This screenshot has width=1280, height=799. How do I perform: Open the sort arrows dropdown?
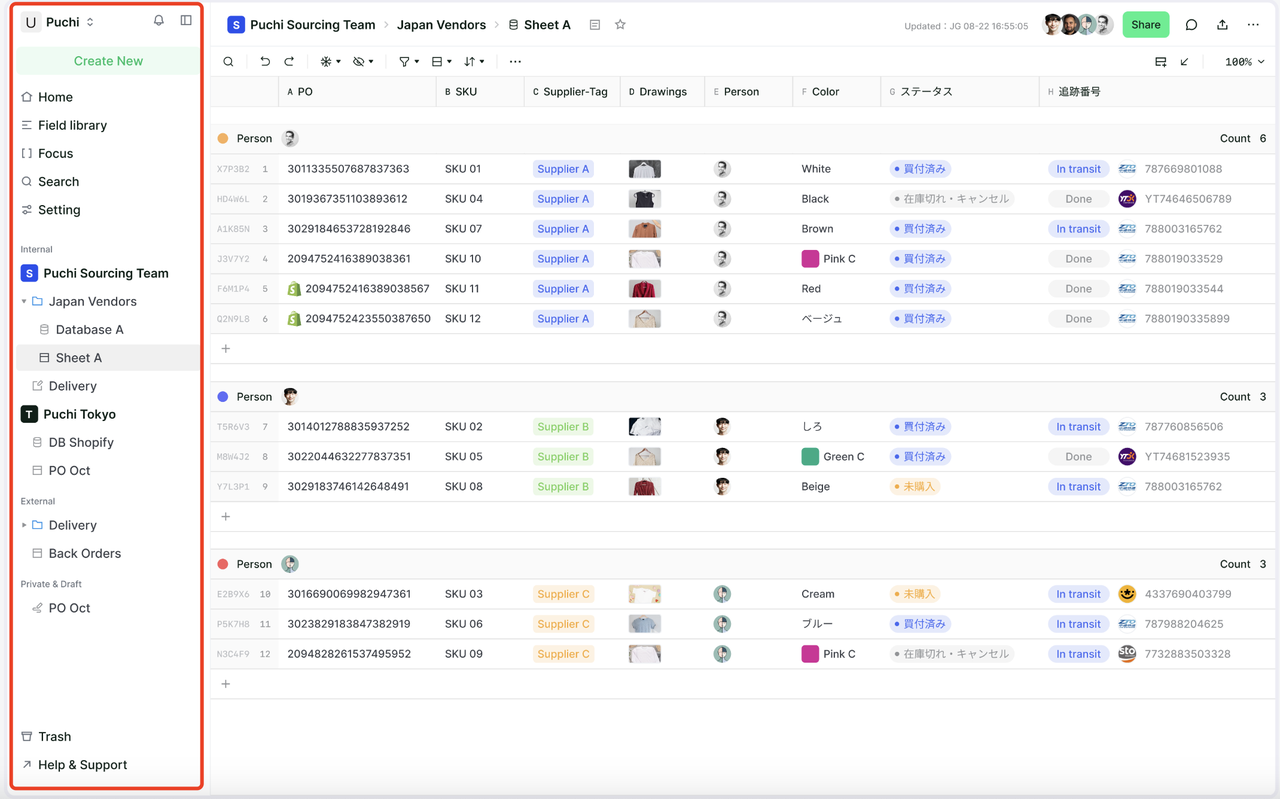click(474, 62)
